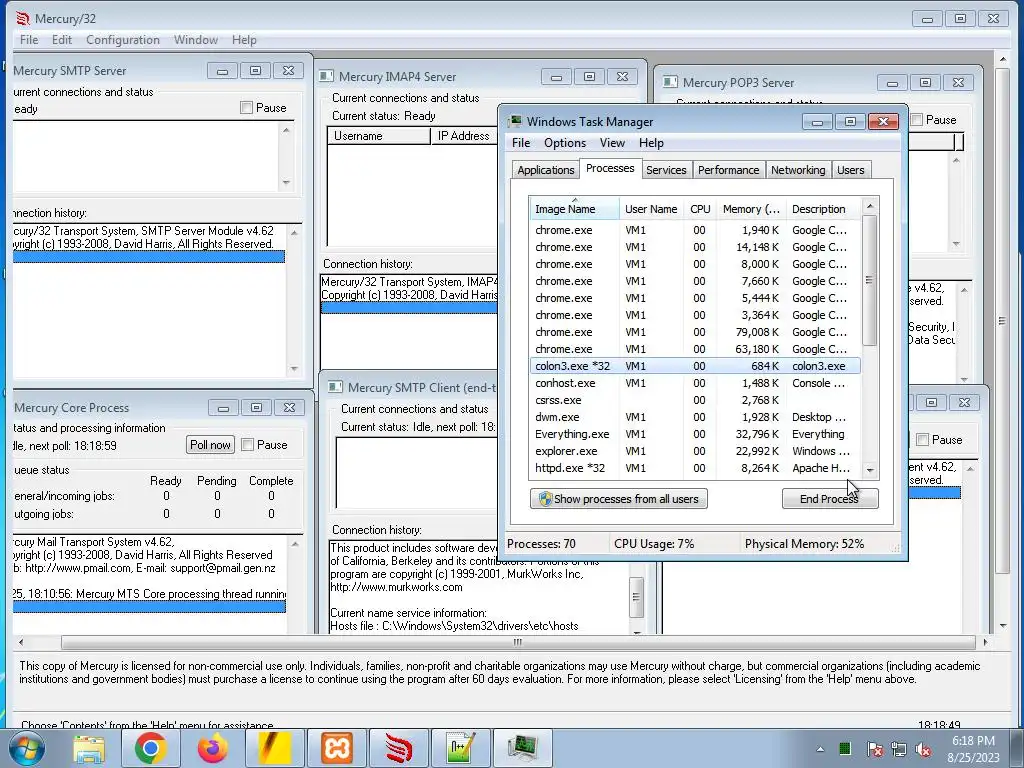
Task: Open Mercury File menu
Action: coord(29,40)
